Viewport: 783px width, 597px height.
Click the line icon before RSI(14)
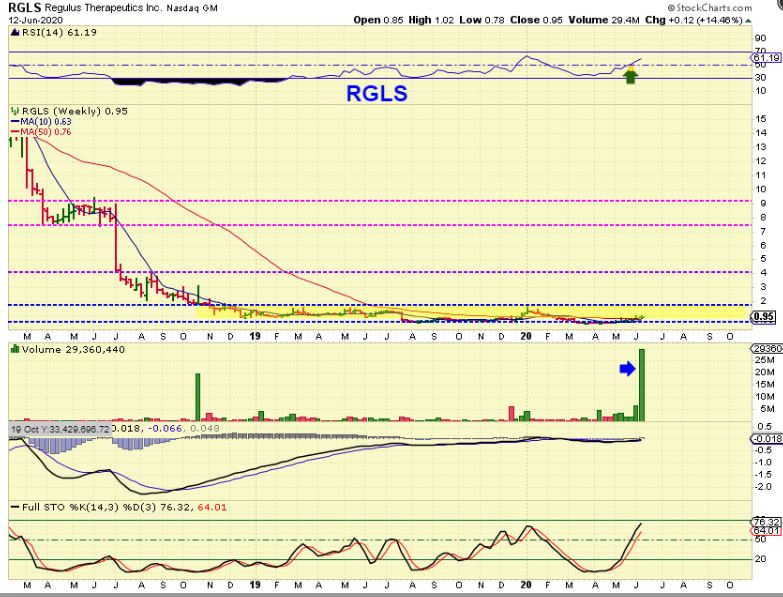(x=14, y=32)
